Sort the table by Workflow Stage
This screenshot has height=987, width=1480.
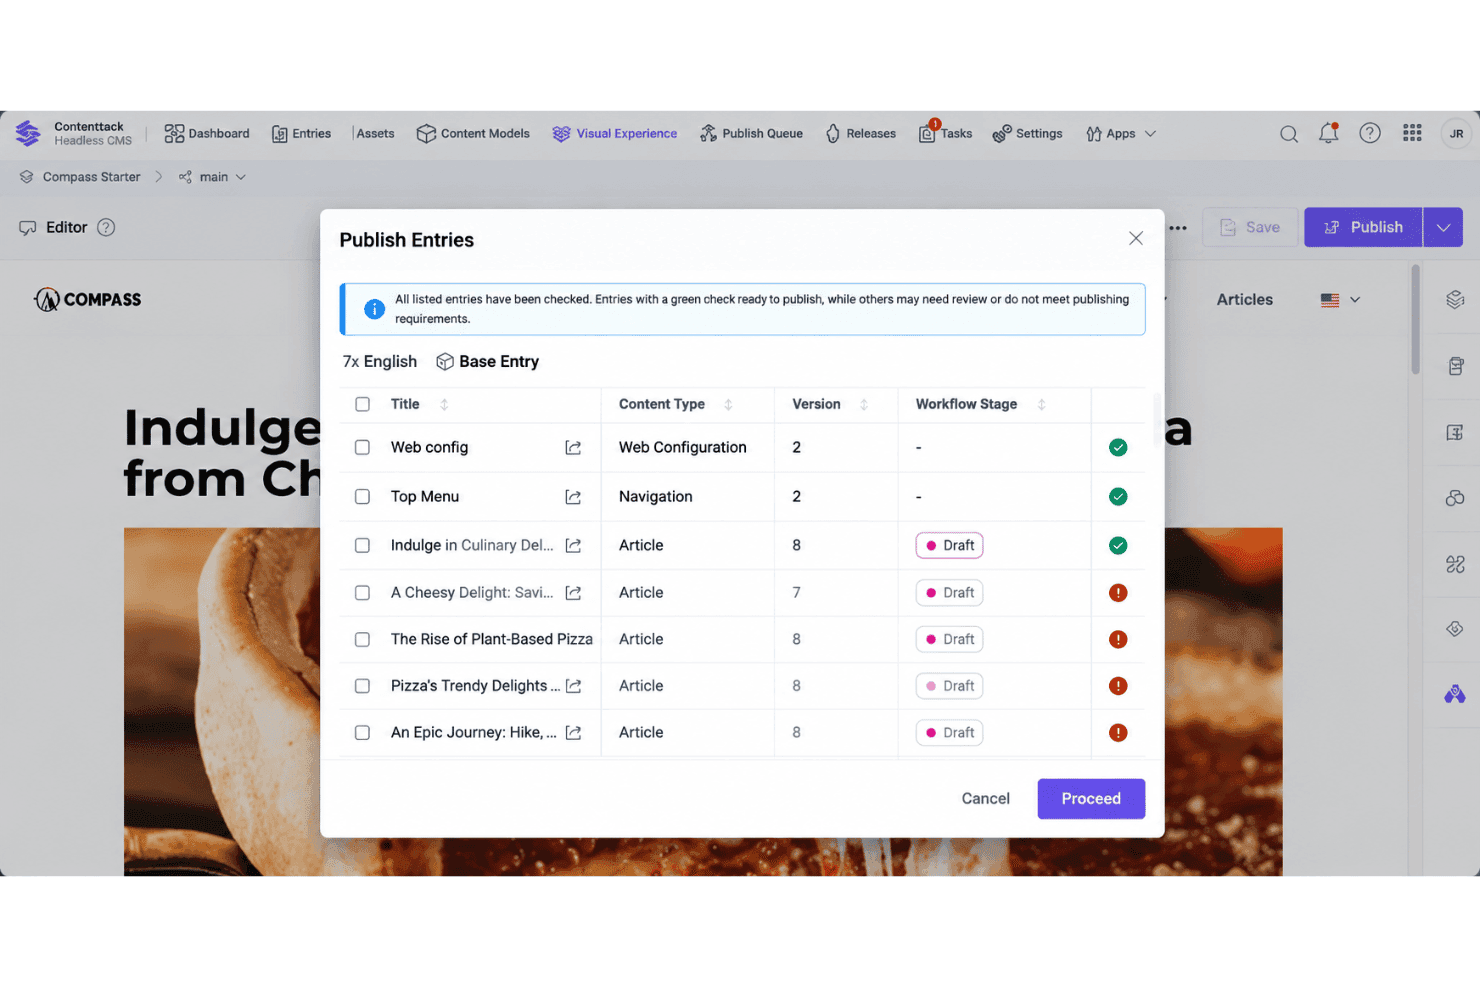1041,404
